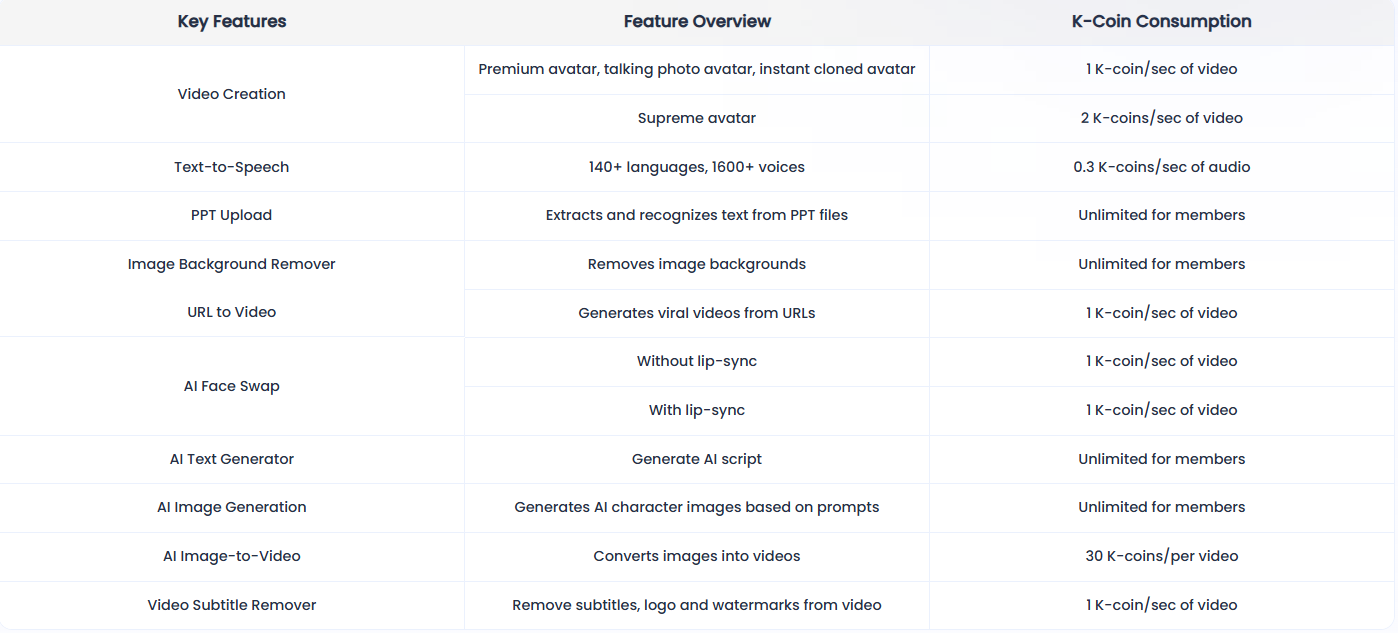This screenshot has width=1398, height=633.
Task: Click the Image Background Remover row label
Action: 232,264
